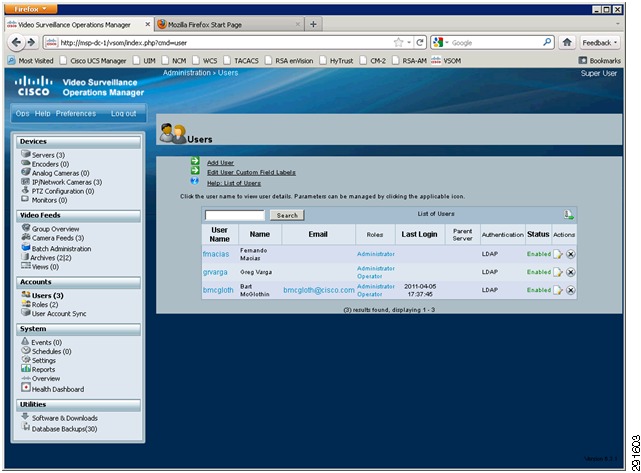Click the search magnifier icon in Google box
This screenshot has height=473, width=641.
click(x=547, y=42)
